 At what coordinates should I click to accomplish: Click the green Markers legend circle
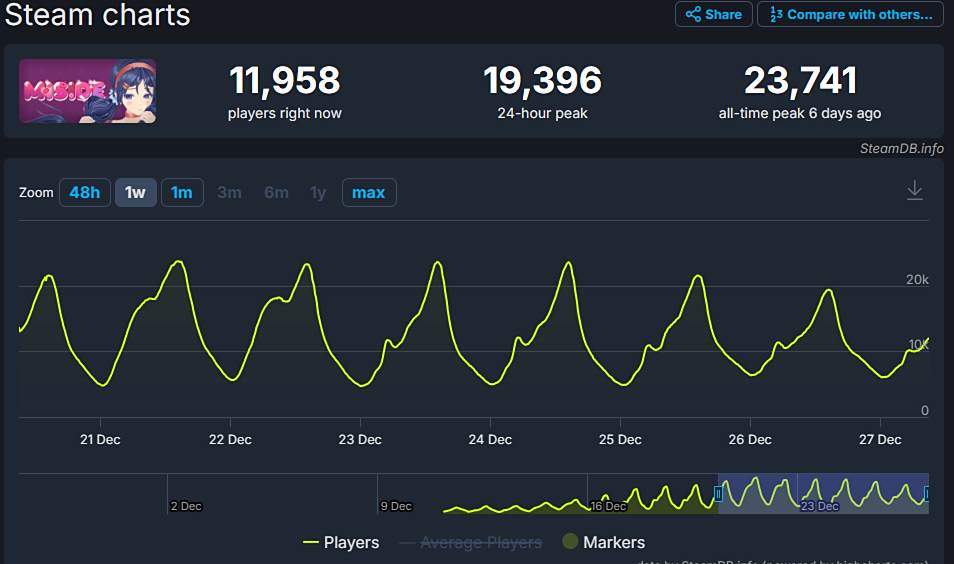[570, 541]
